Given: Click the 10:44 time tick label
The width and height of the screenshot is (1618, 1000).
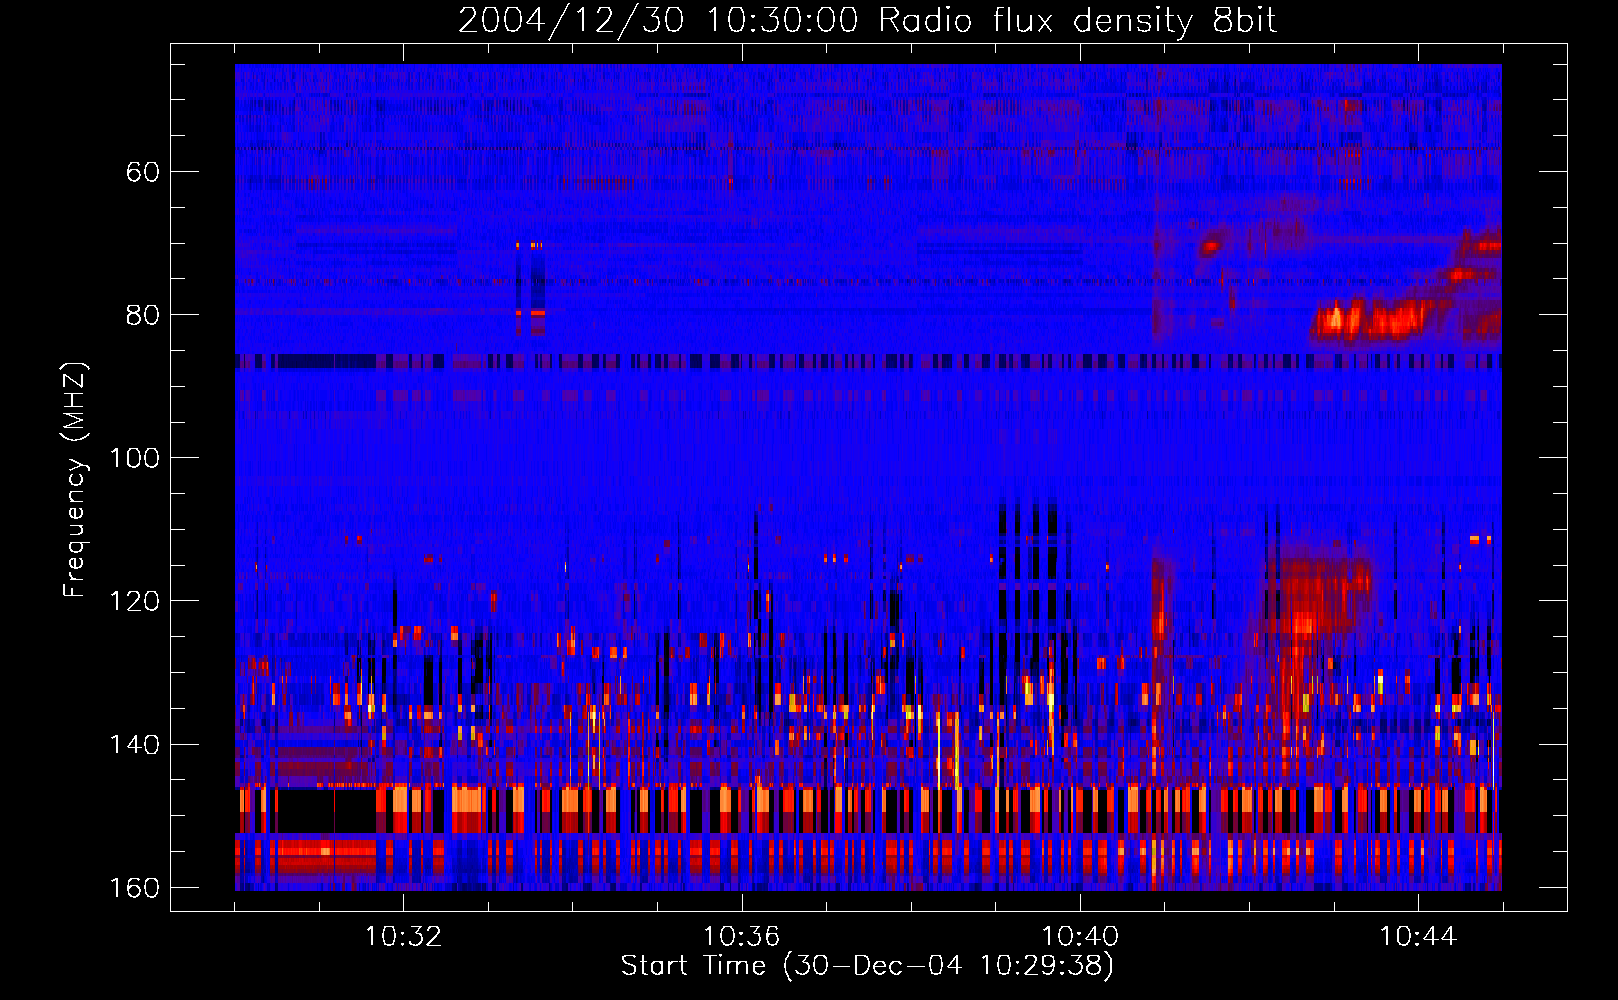Looking at the screenshot, I should [x=1418, y=937].
